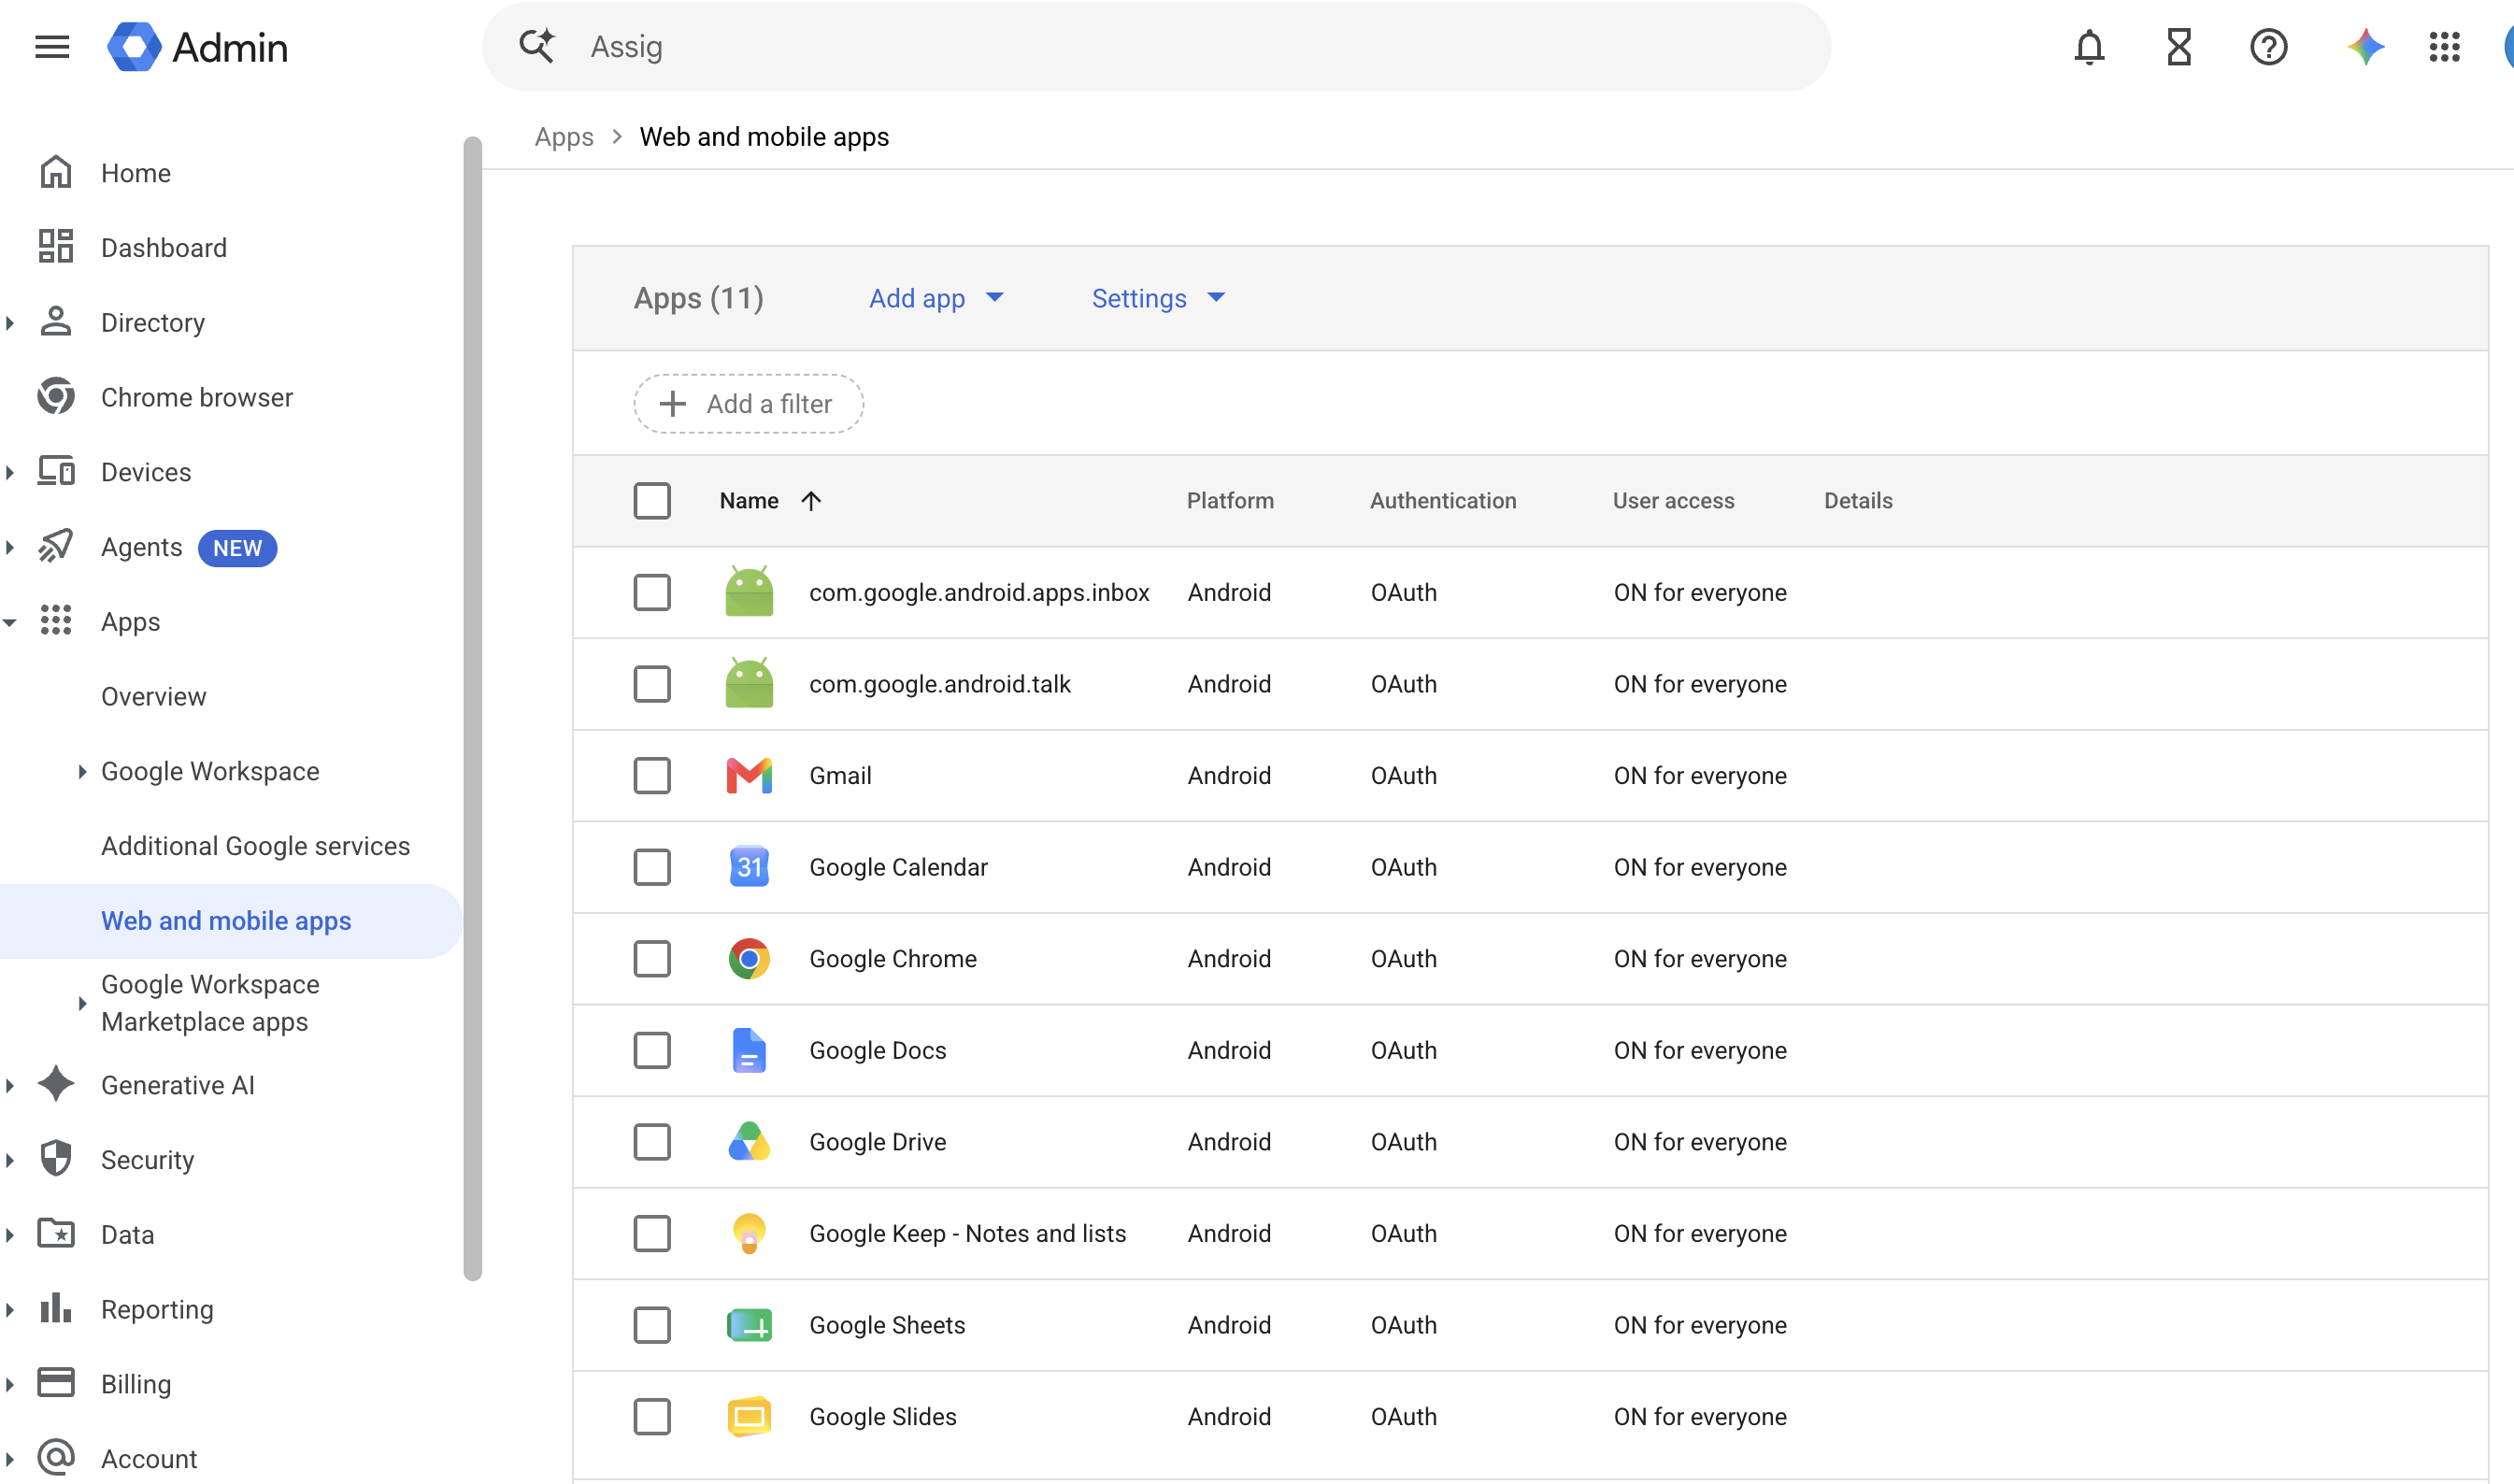Expand Google Workspace Marketplace apps arrow
2514x1484 pixels.
click(82, 1003)
